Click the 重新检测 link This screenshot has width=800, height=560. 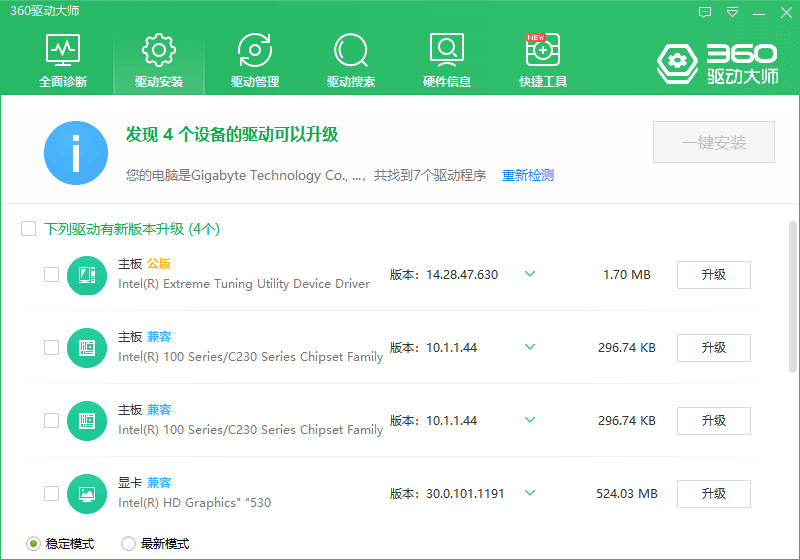coord(528,175)
